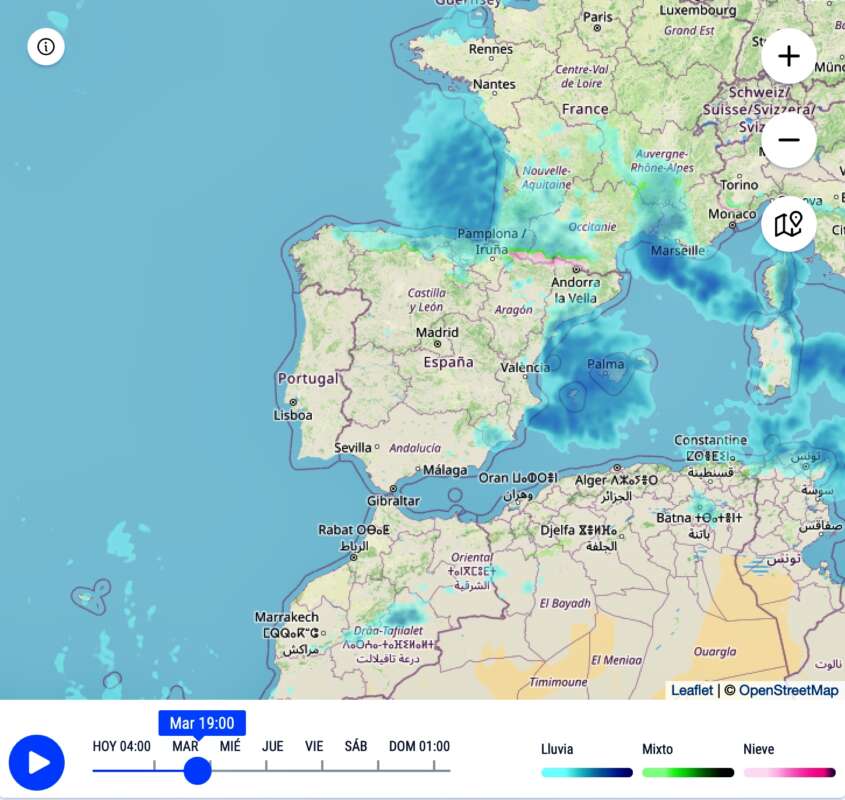845x800 pixels.
Task: Select SÁB on the forecast timeline
Action: click(x=356, y=746)
